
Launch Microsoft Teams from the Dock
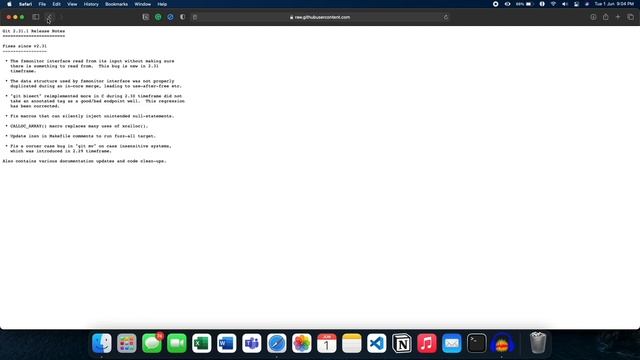tap(251, 343)
